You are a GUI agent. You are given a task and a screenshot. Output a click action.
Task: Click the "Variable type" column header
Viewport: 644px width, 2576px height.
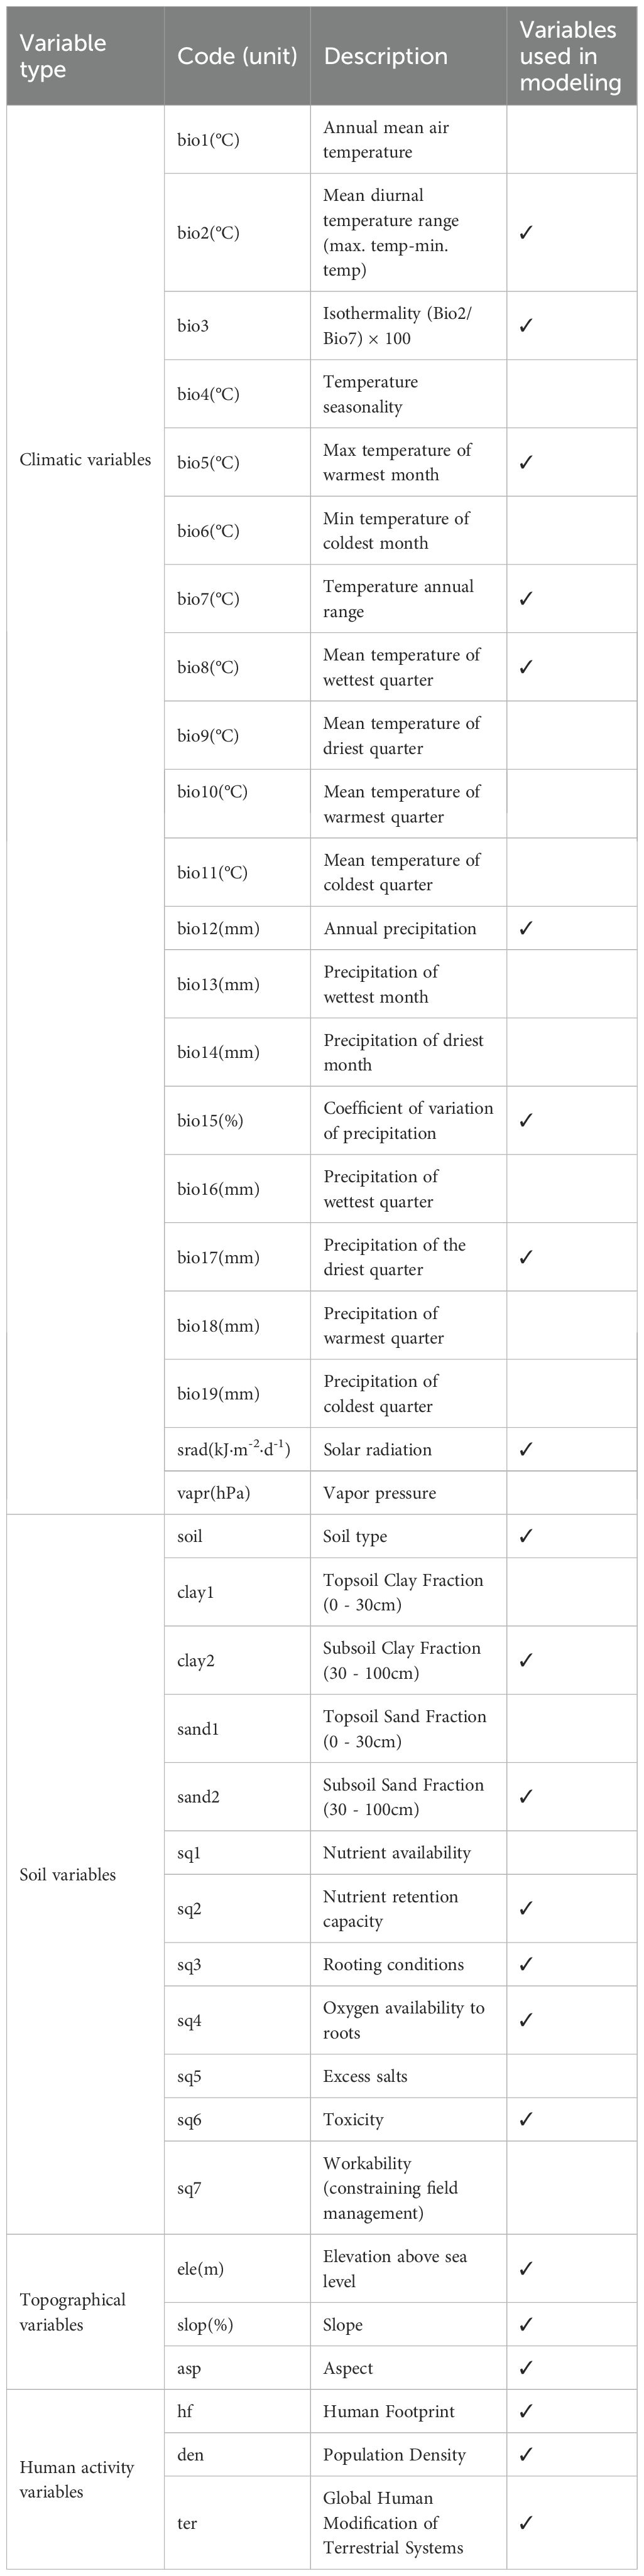pos(63,56)
